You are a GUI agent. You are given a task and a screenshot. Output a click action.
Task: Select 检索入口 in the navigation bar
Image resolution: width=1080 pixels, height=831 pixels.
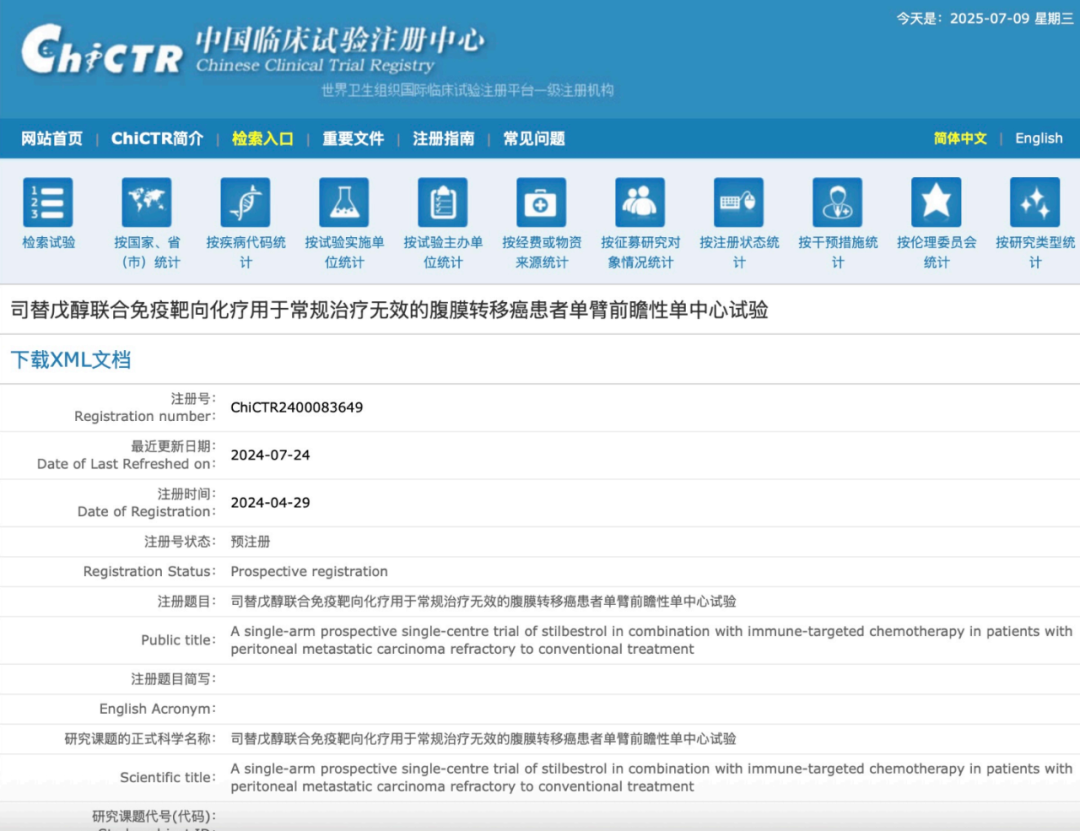(x=263, y=139)
